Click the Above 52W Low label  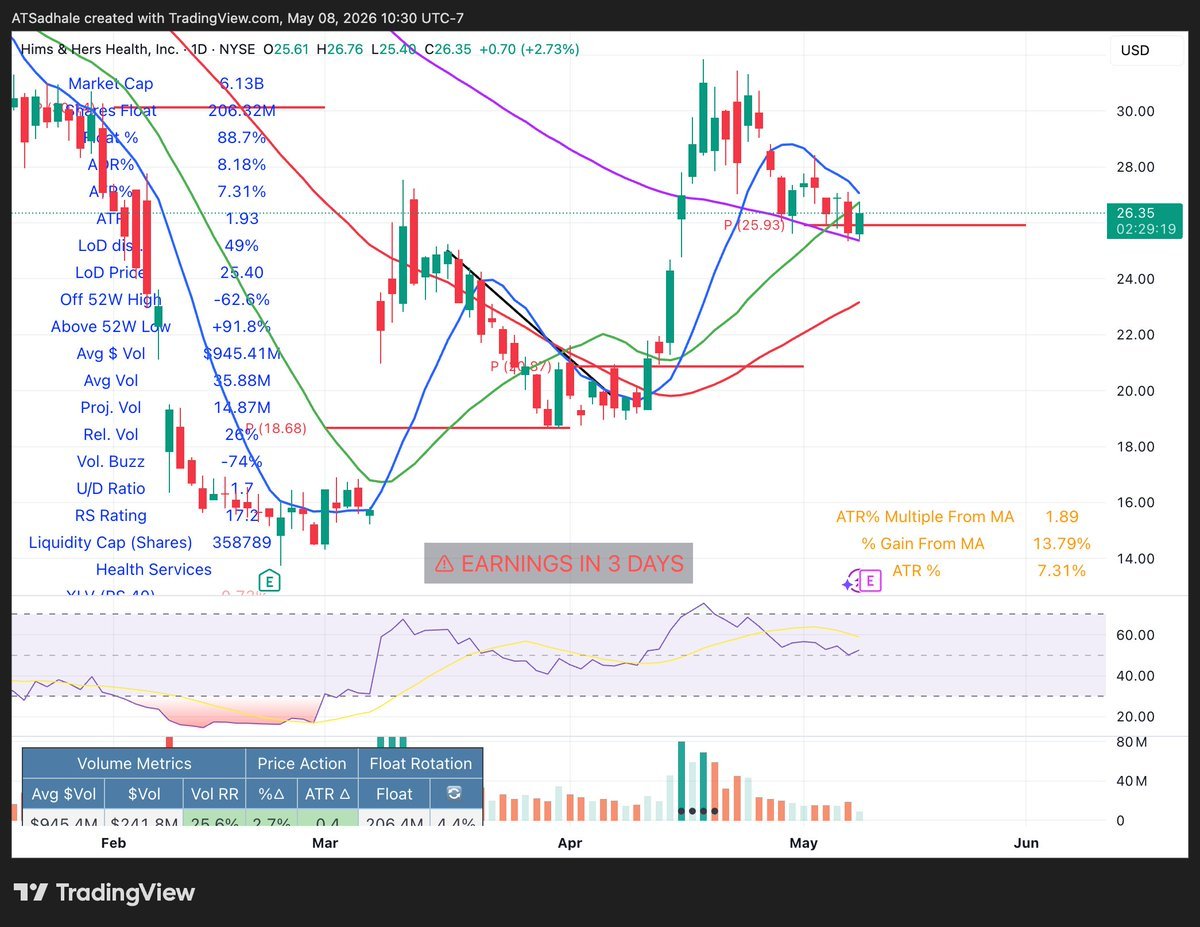pyautogui.click(x=111, y=327)
